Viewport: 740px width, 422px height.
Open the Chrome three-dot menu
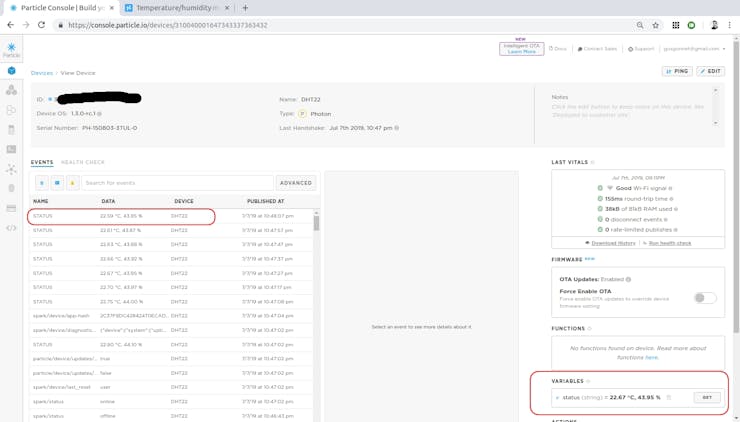point(730,25)
